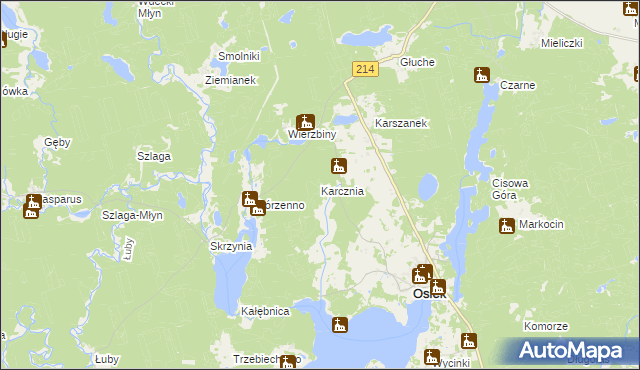Screen dimensions: 640x370
Task: Select the church marker beside road south of Osiek
Action: pos(469,341)
